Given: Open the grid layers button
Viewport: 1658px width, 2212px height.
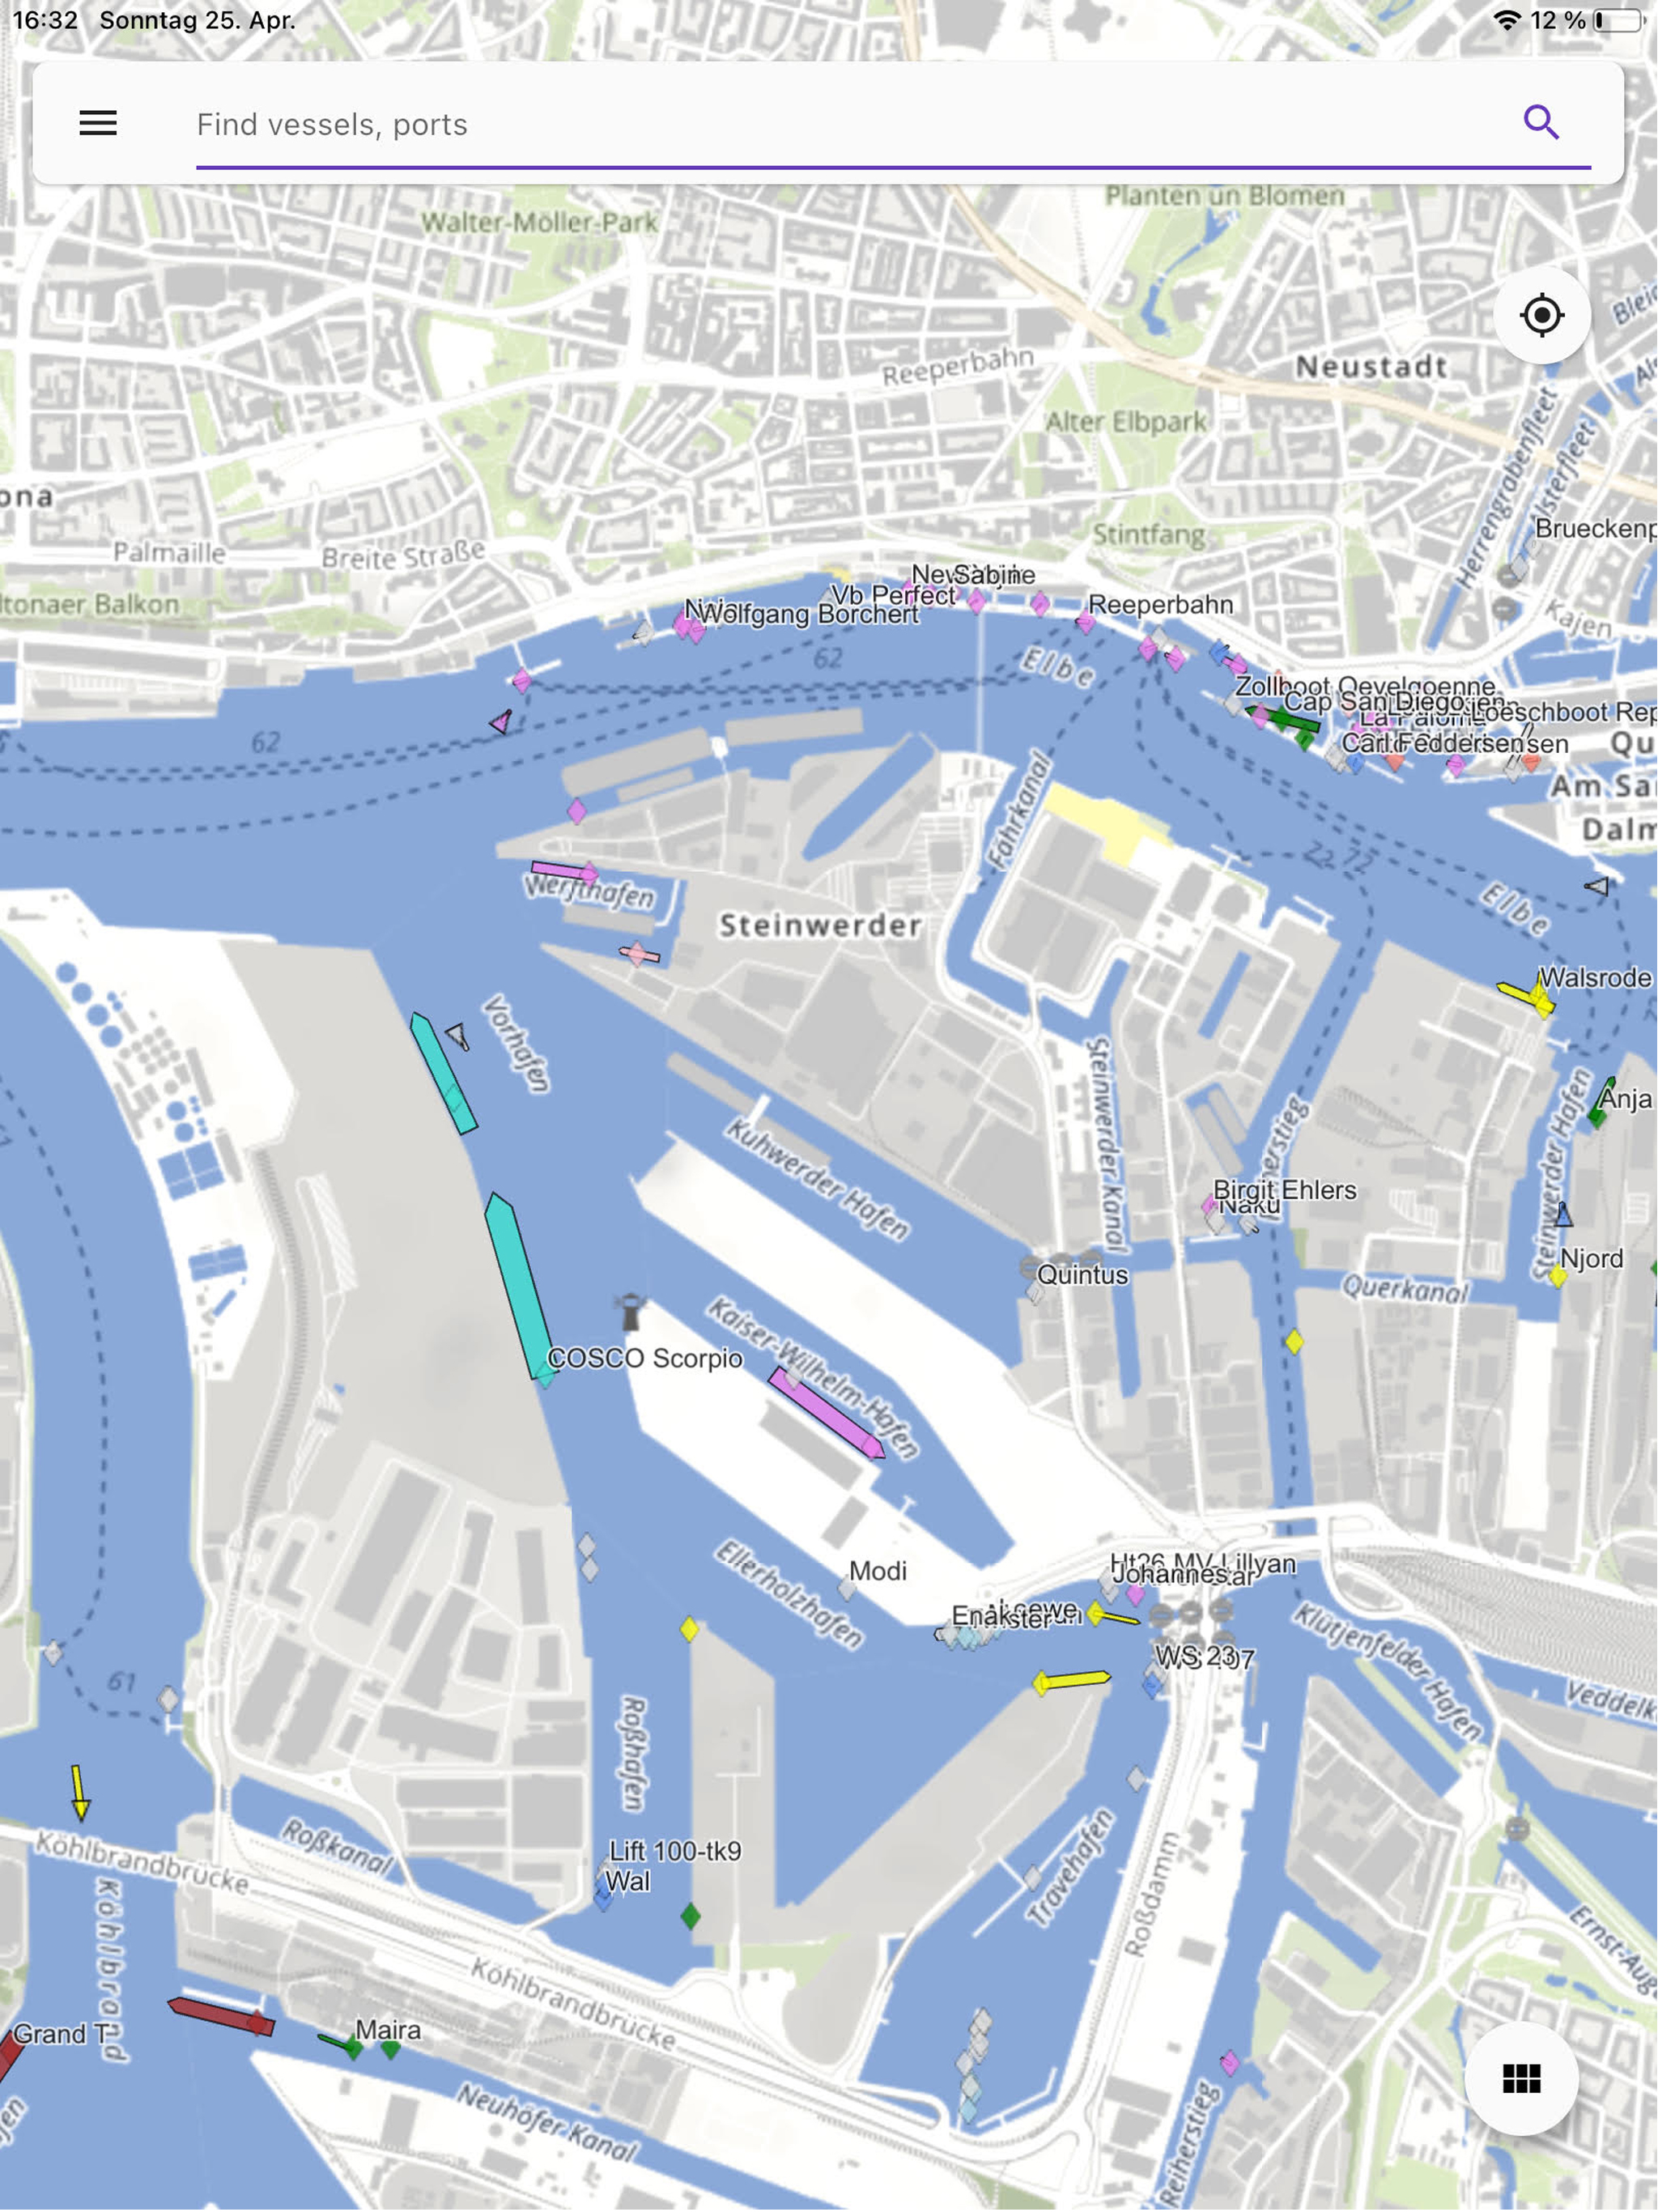Looking at the screenshot, I should tap(1521, 2079).
